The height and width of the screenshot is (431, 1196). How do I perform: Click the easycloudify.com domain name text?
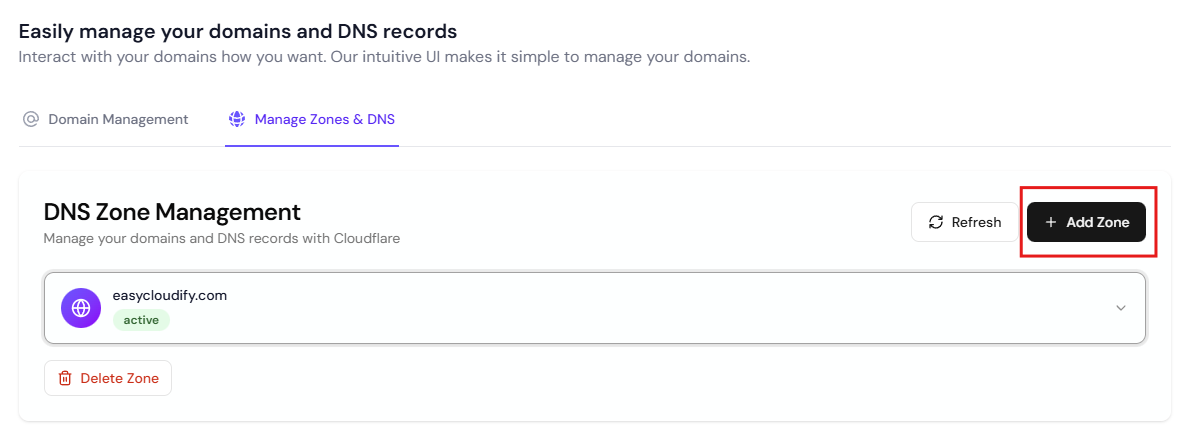coord(170,296)
